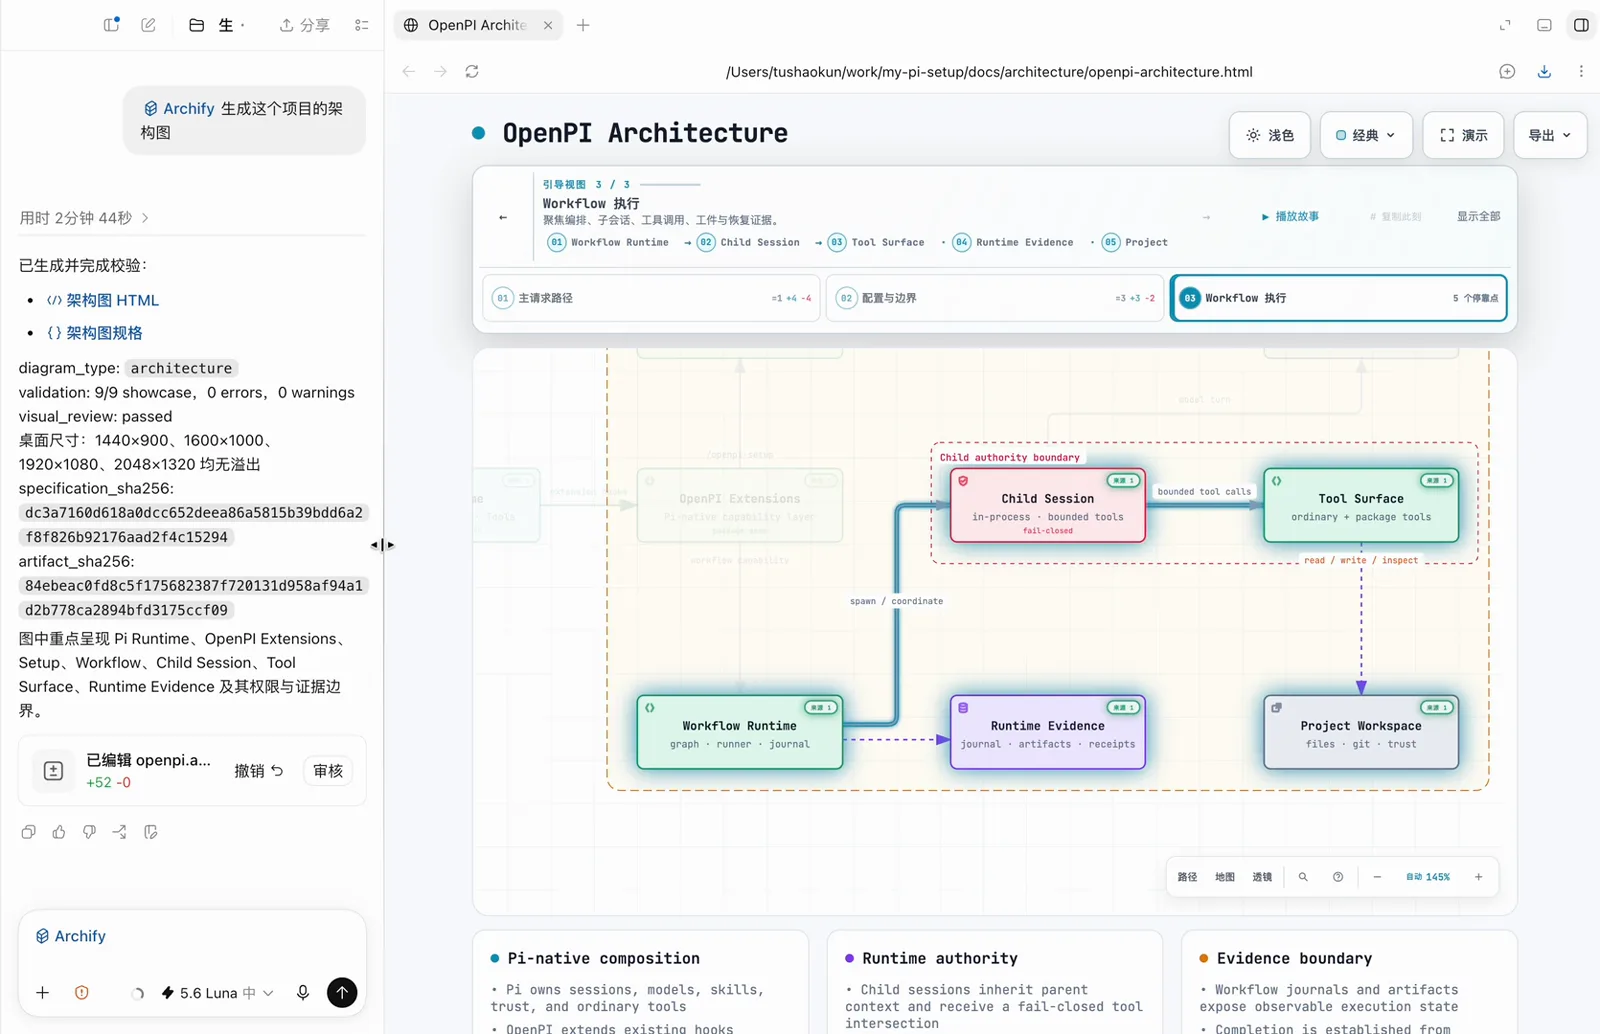1600x1034 pixels.
Task: Click the guided view back arrow
Action: coord(503,217)
